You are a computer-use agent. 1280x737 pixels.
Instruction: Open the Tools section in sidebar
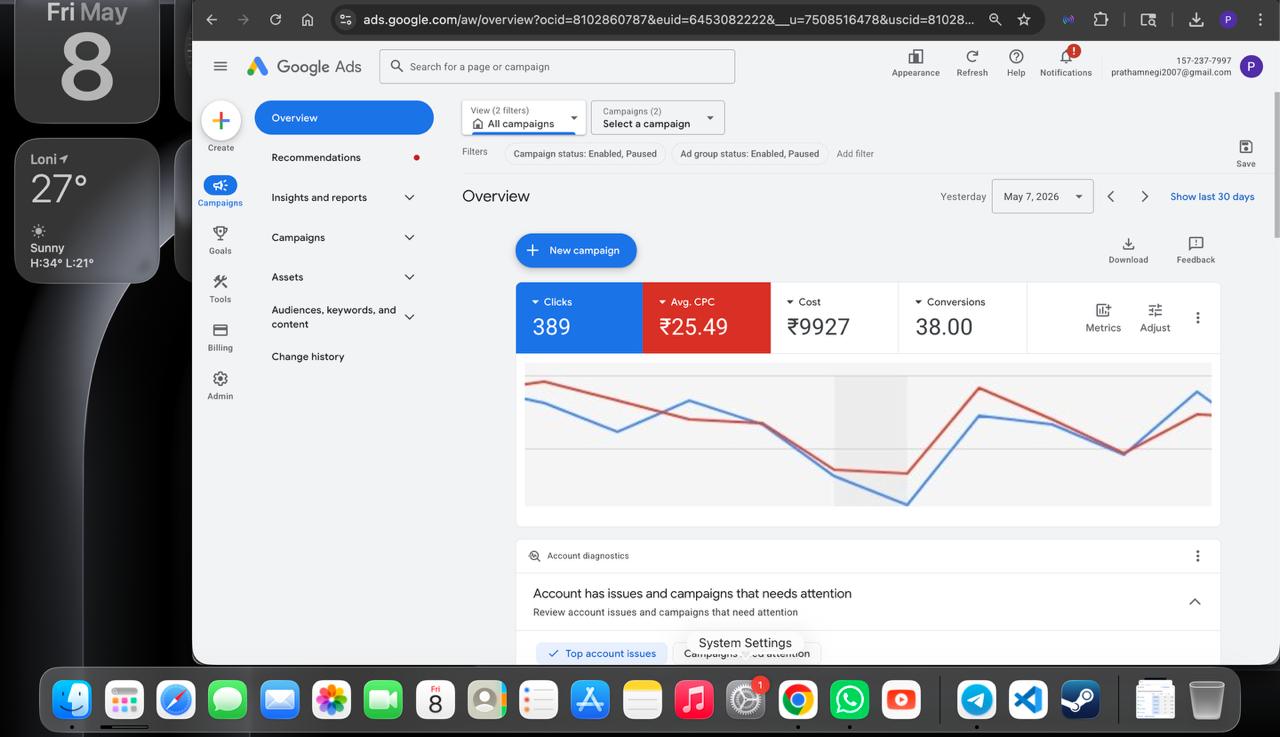point(220,288)
